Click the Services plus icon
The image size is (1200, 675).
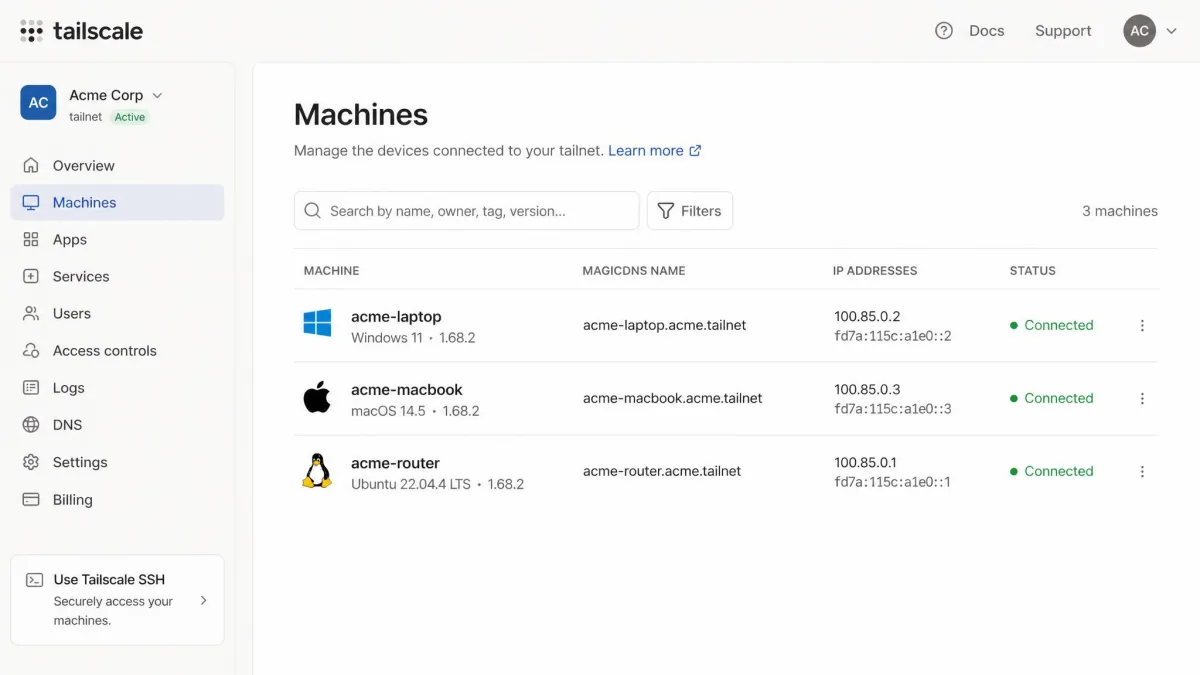point(31,276)
